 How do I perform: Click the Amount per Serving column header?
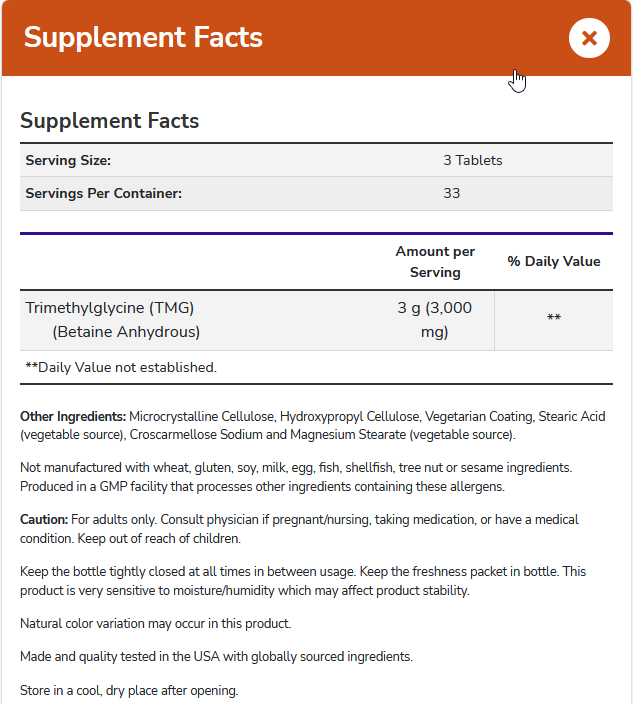click(x=435, y=262)
